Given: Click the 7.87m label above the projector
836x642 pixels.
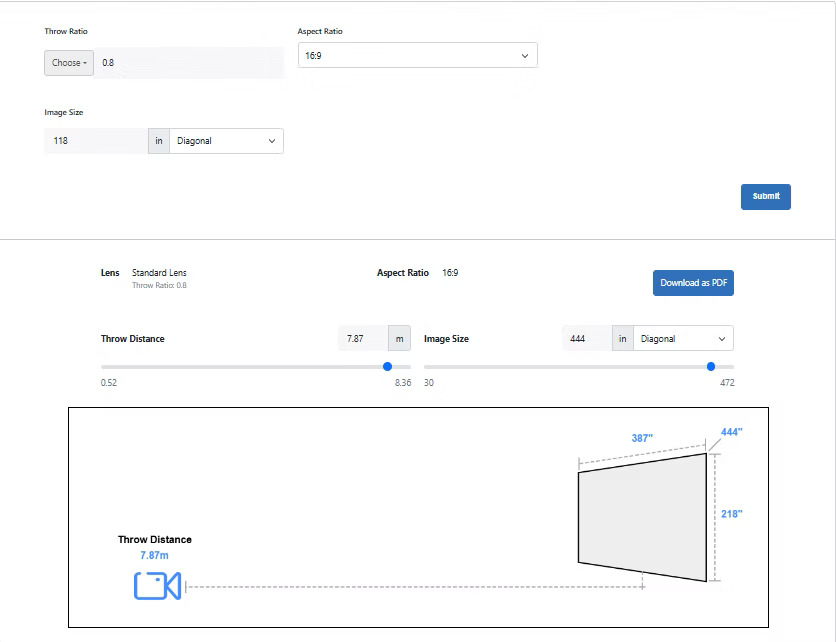Looking at the screenshot, I should pos(154,555).
